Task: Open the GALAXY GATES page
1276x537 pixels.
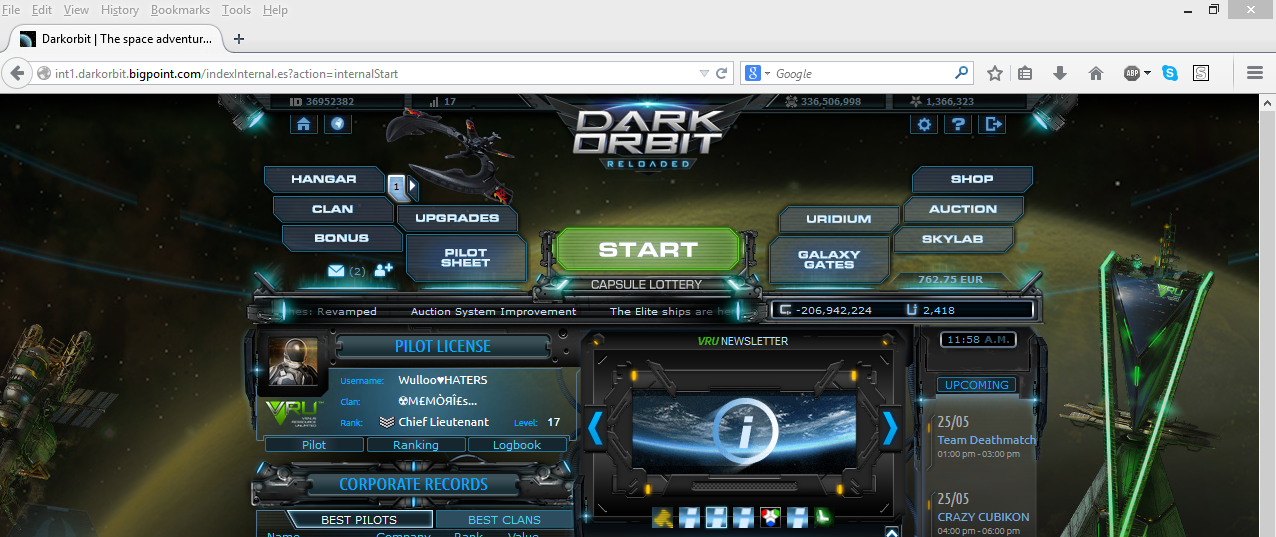Action: [829, 259]
